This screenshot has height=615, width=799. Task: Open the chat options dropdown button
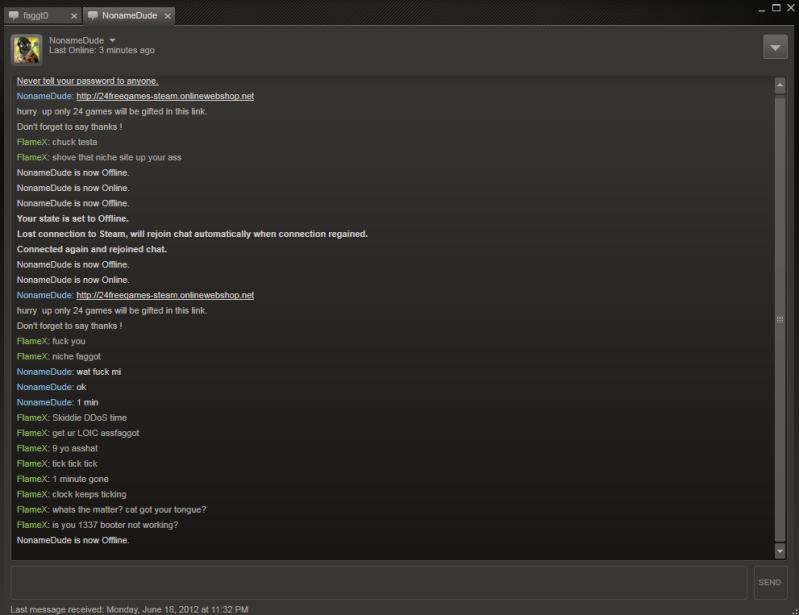[x=775, y=47]
